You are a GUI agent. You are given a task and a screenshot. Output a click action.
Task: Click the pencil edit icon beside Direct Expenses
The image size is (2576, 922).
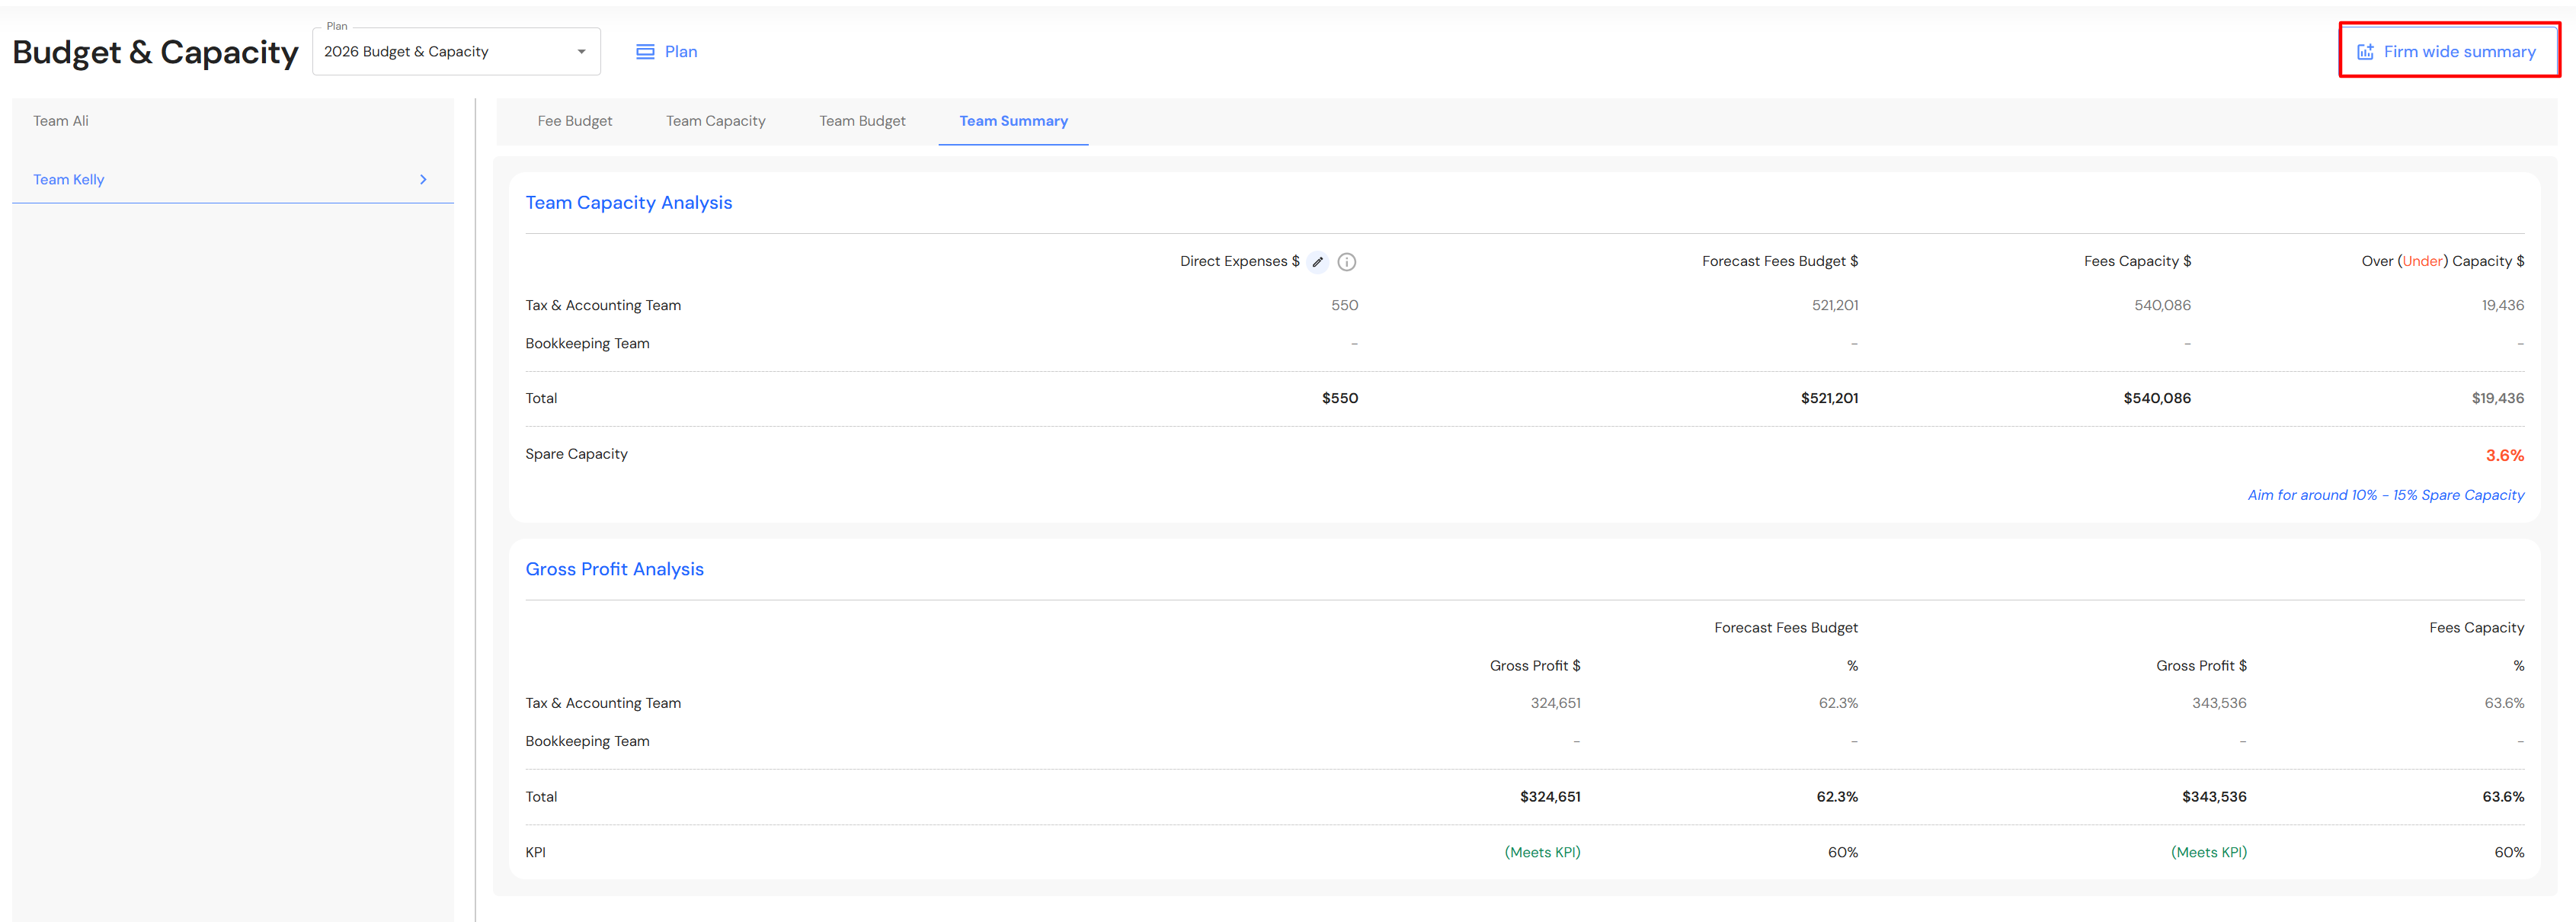click(x=1317, y=262)
